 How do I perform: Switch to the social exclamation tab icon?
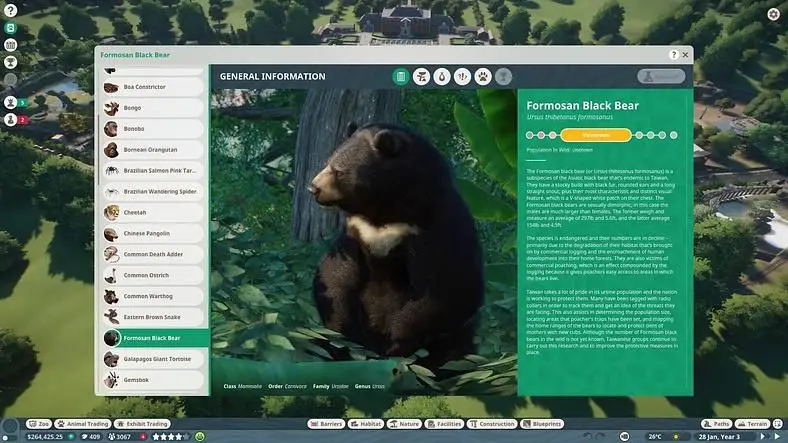tap(462, 77)
